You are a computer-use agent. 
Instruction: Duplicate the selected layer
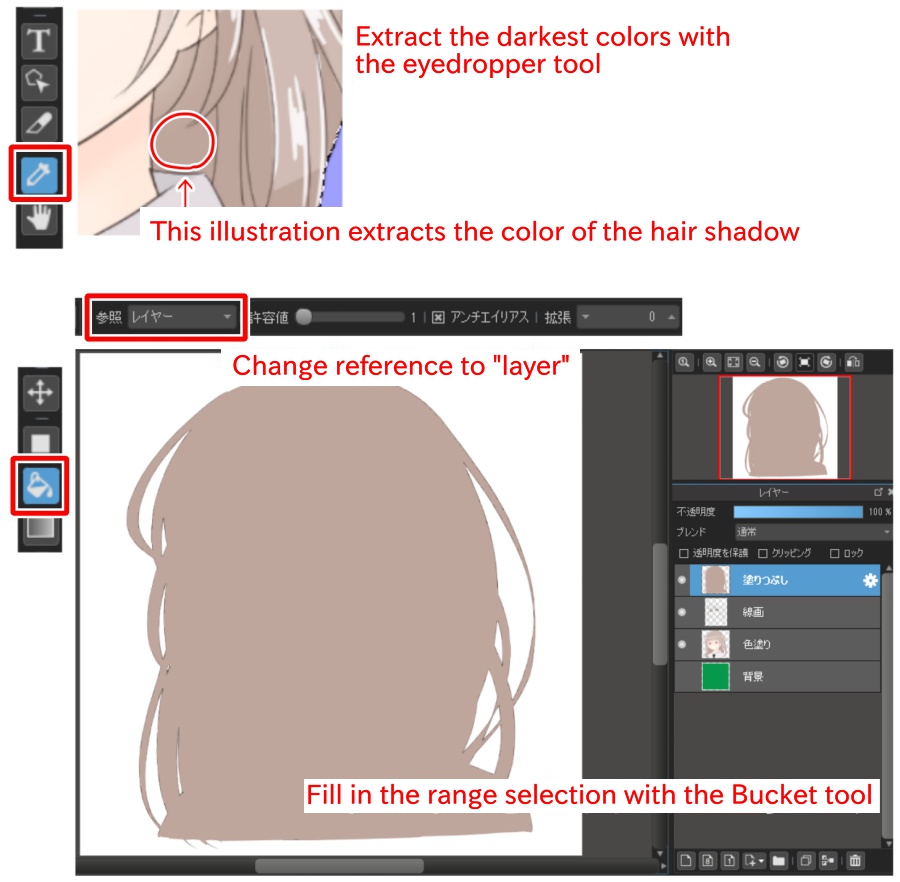[x=806, y=860]
